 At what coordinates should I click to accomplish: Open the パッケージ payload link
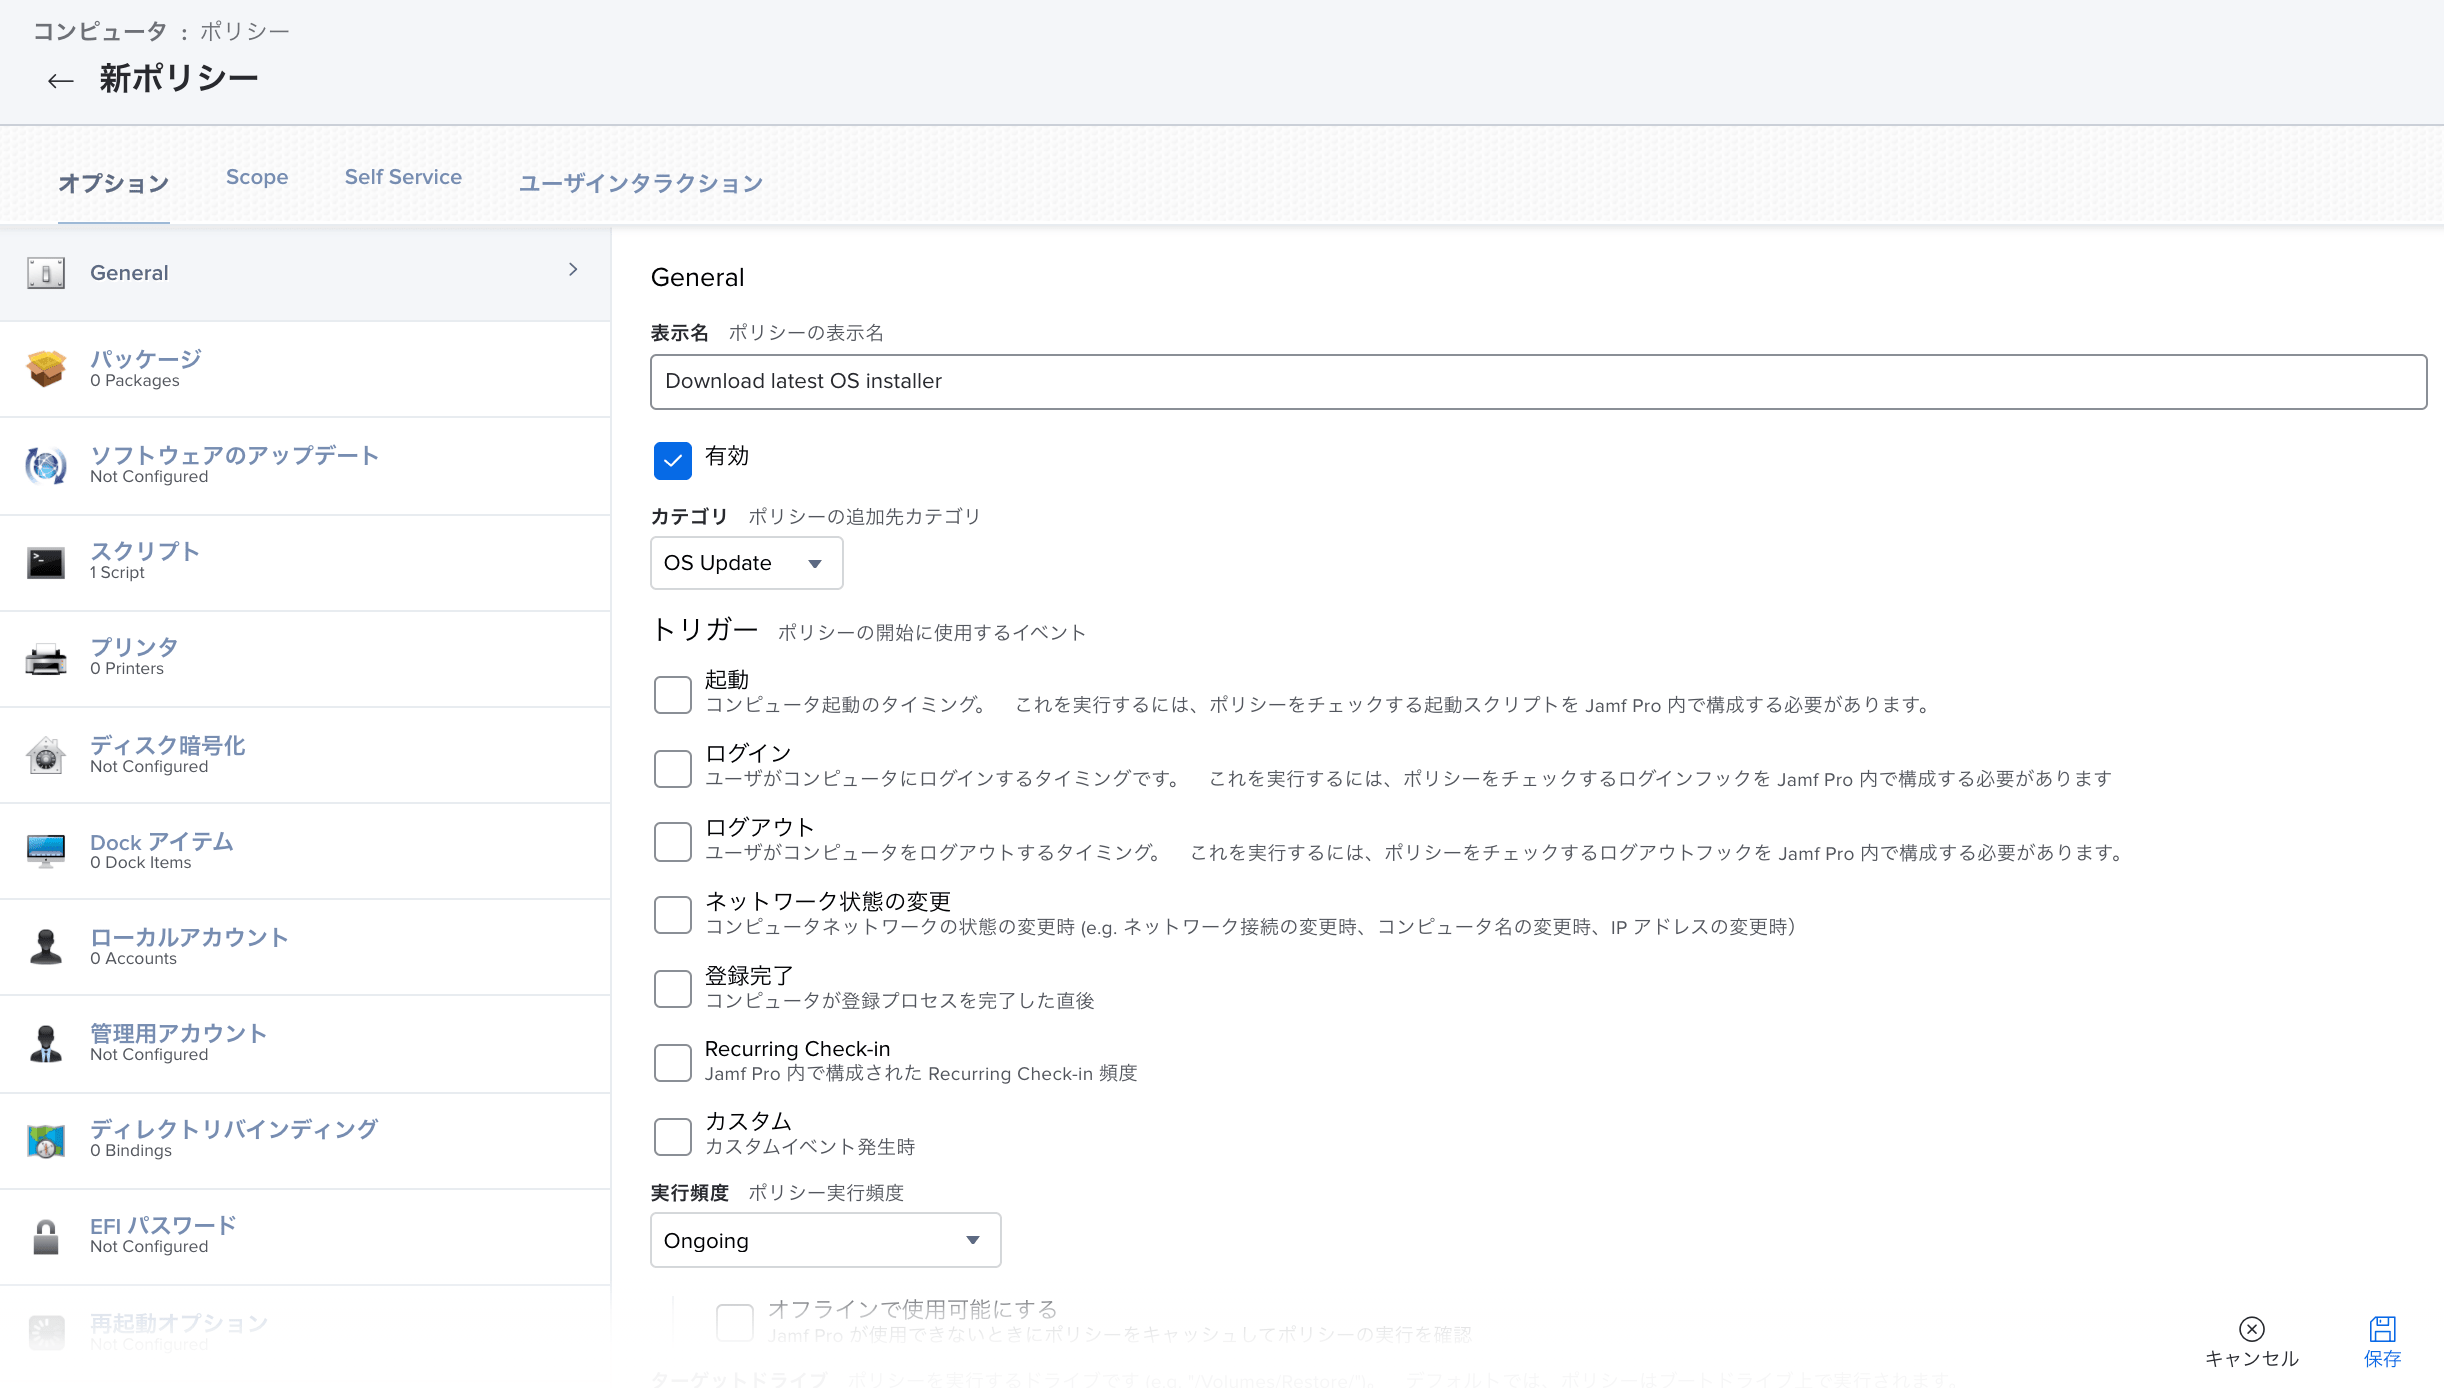pyautogui.click(x=146, y=359)
